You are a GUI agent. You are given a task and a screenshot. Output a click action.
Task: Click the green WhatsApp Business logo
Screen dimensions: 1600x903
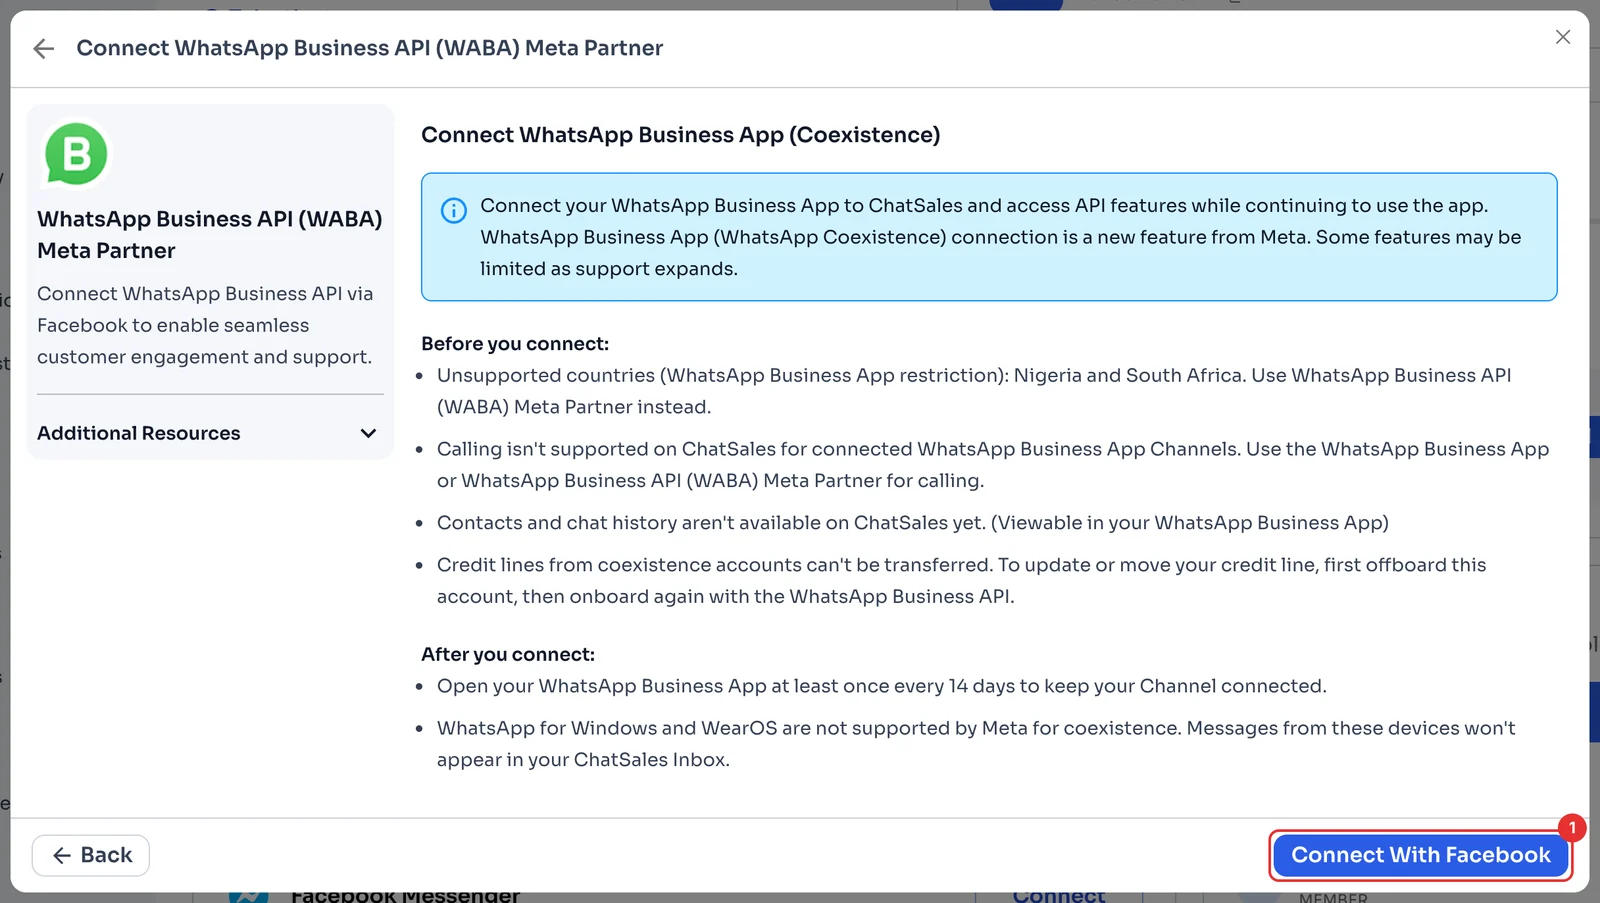coord(76,154)
